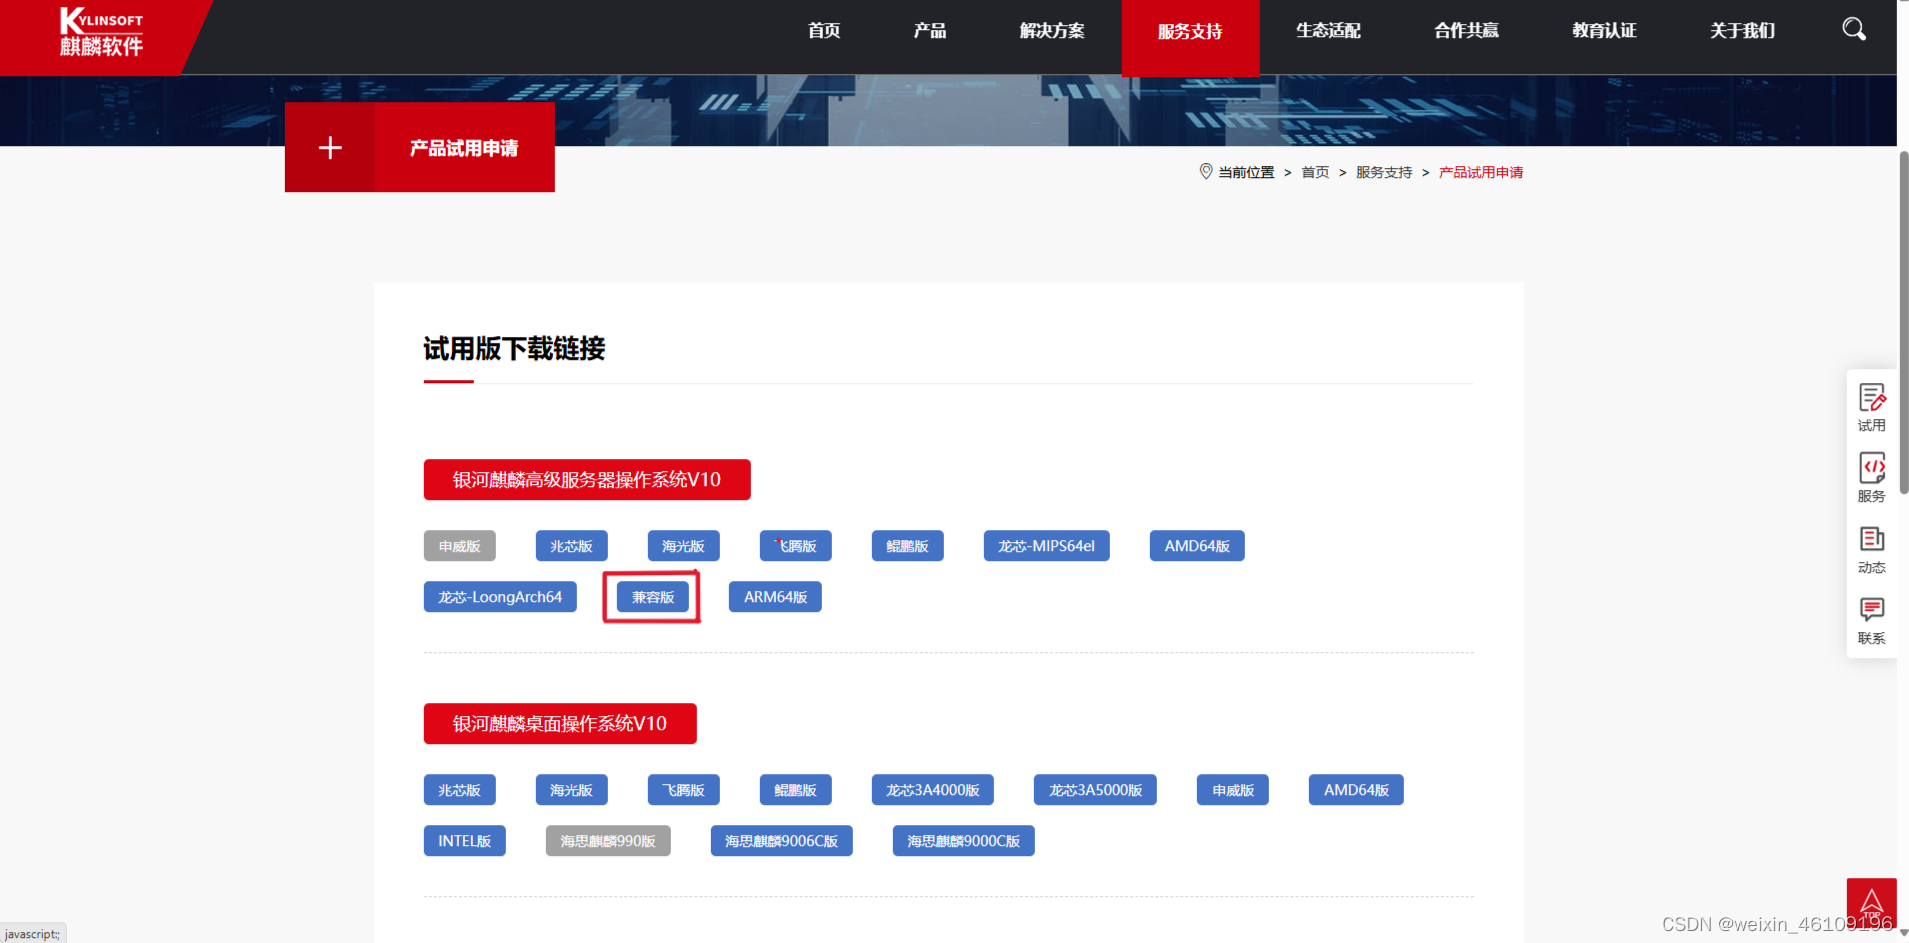Click 首页 in the breadcrumb
1909x943 pixels.
tap(1315, 172)
